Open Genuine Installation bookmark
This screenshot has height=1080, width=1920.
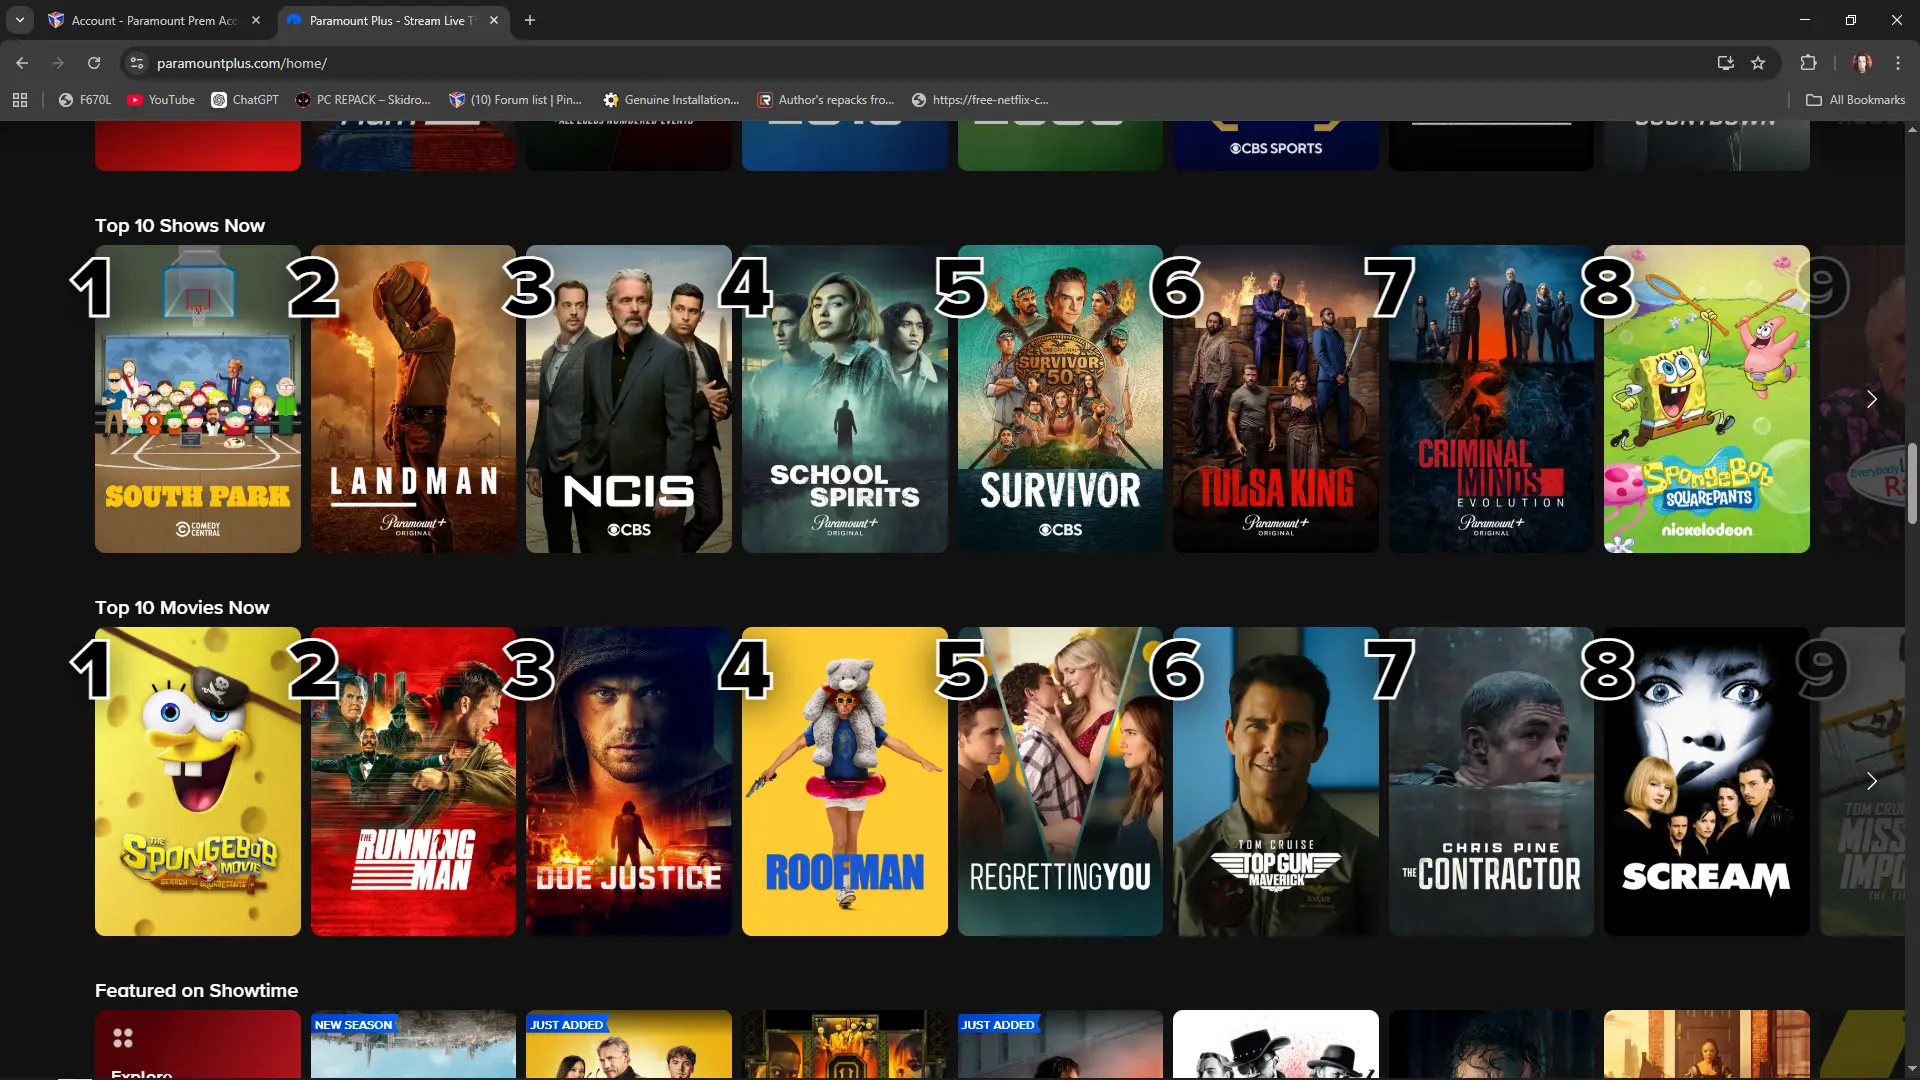click(x=671, y=100)
